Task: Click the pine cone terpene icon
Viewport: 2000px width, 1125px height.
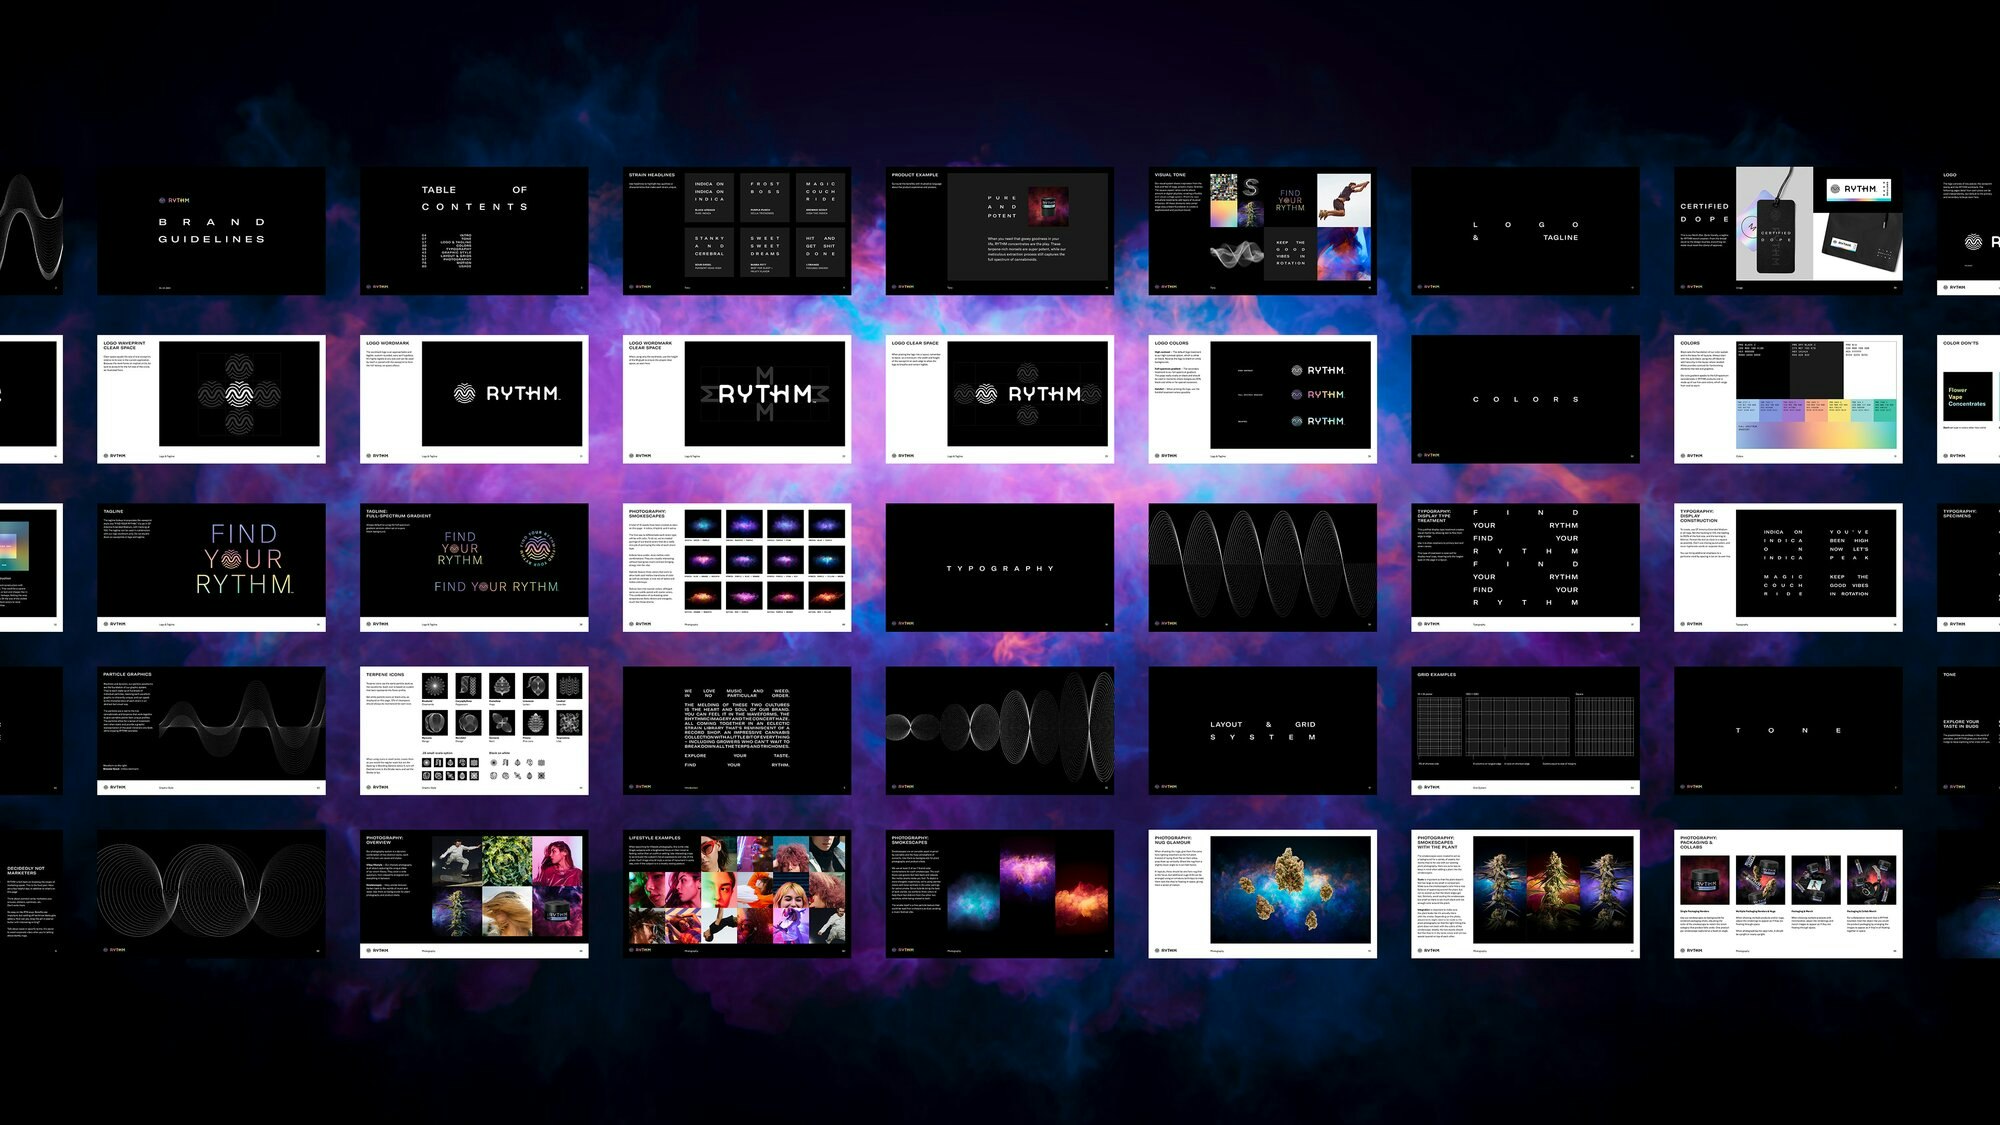Action: pos(536,723)
